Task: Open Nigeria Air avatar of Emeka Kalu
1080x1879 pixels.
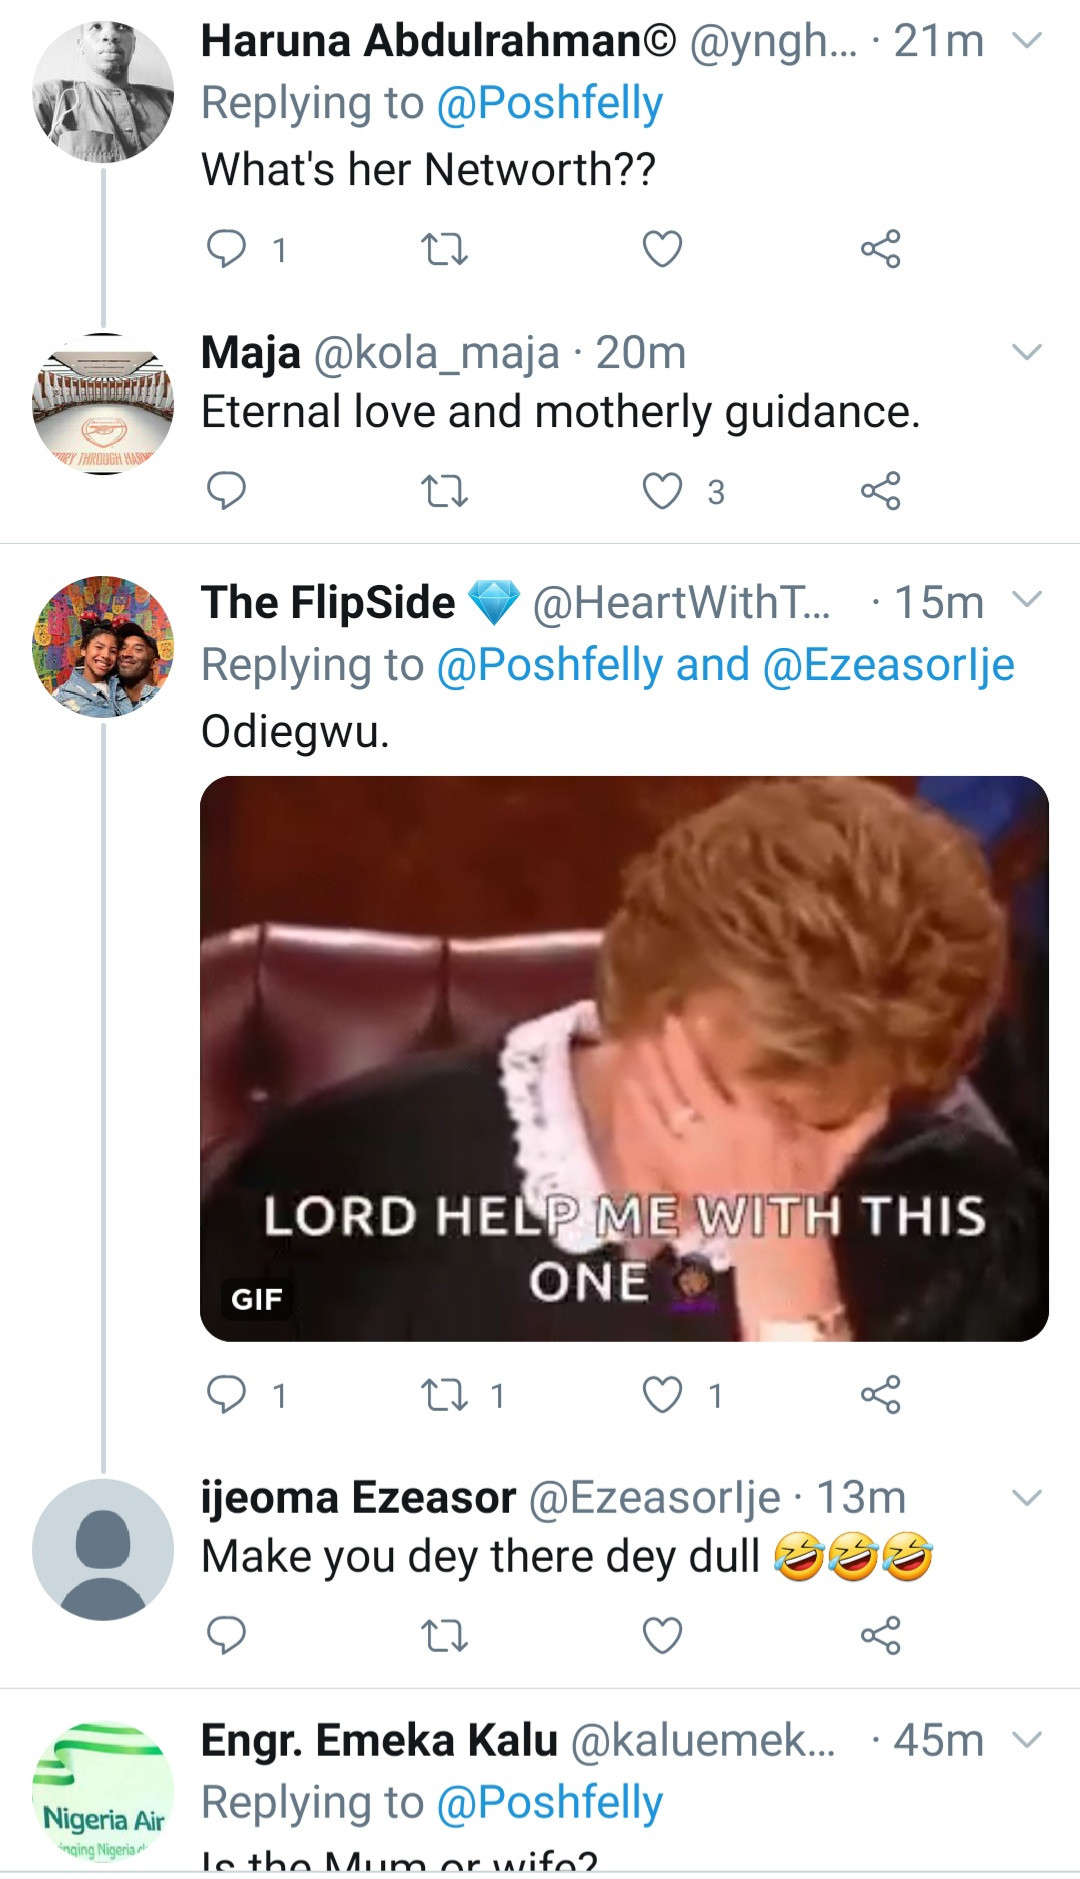Action: (x=103, y=1790)
